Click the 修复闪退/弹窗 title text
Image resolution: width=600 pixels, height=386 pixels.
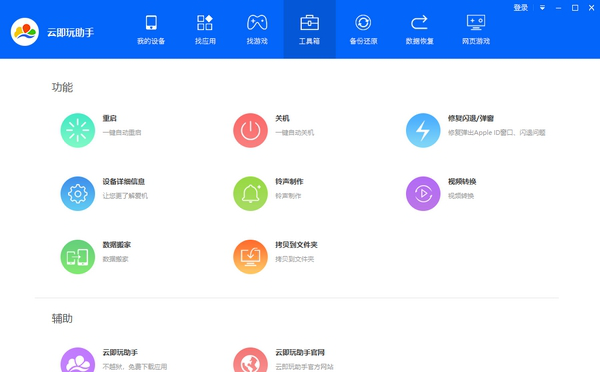point(471,118)
